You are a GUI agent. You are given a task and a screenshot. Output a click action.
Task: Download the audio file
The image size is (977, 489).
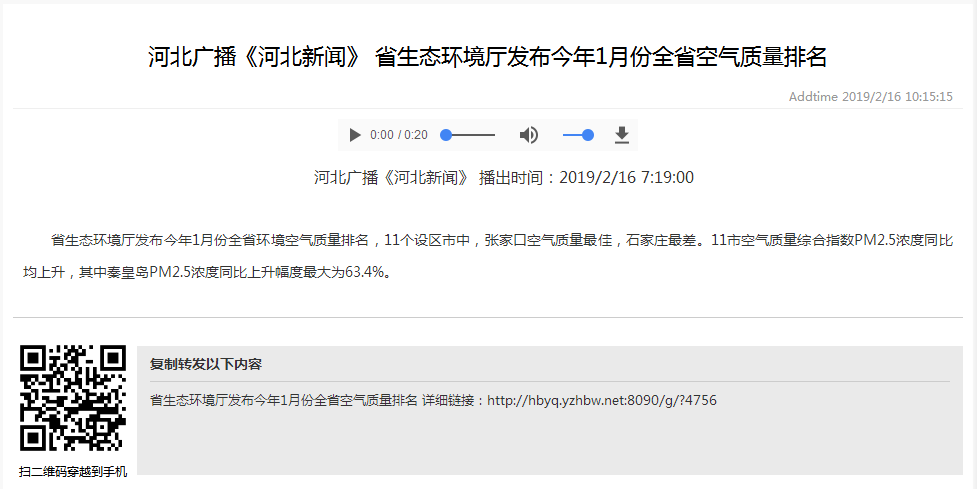(x=621, y=135)
